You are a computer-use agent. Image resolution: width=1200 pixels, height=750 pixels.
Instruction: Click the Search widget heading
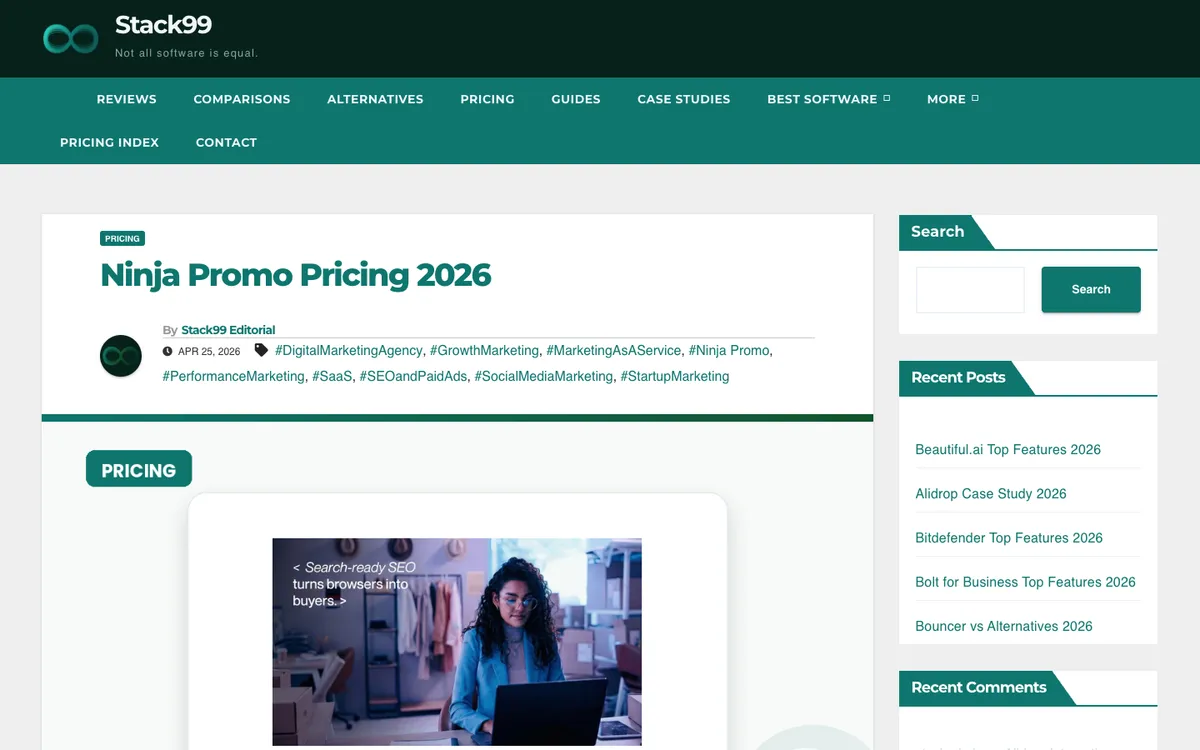click(937, 231)
